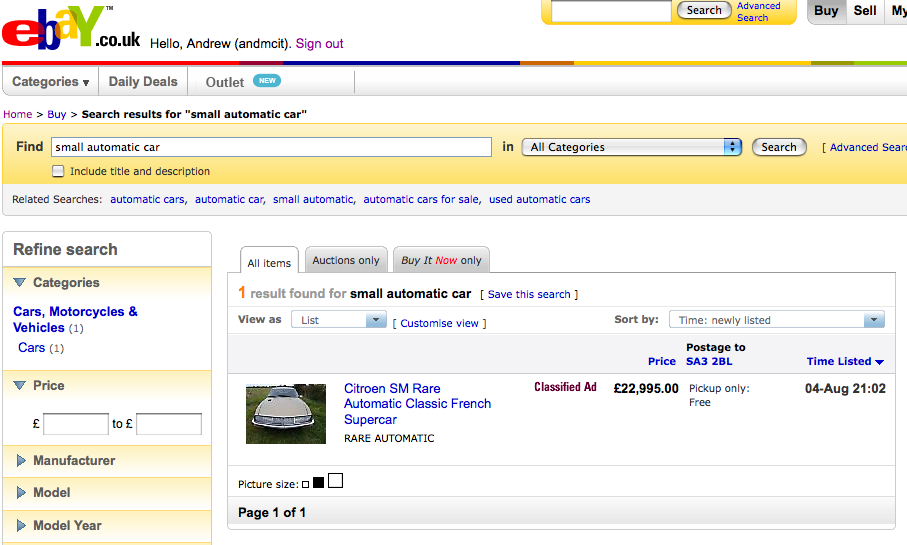Click related search 'small automatic'
The image size is (907, 545).
click(x=313, y=199)
